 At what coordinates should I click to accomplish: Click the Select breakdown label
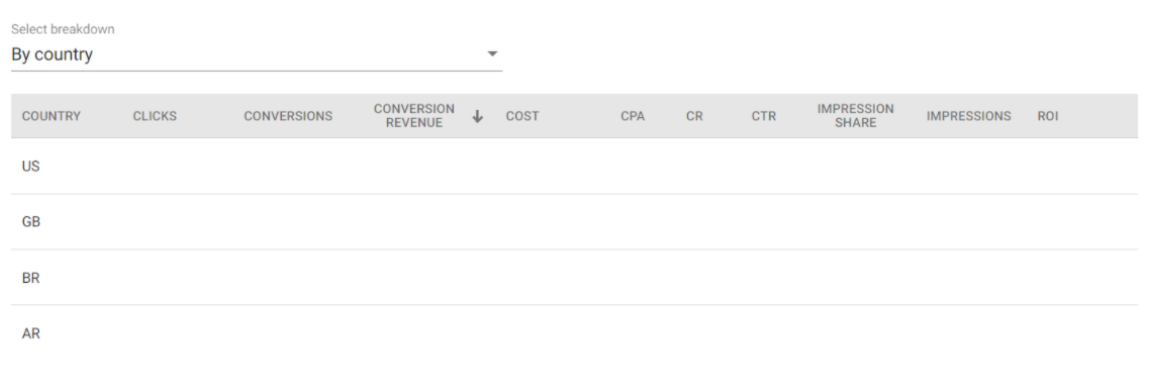coord(63,30)
